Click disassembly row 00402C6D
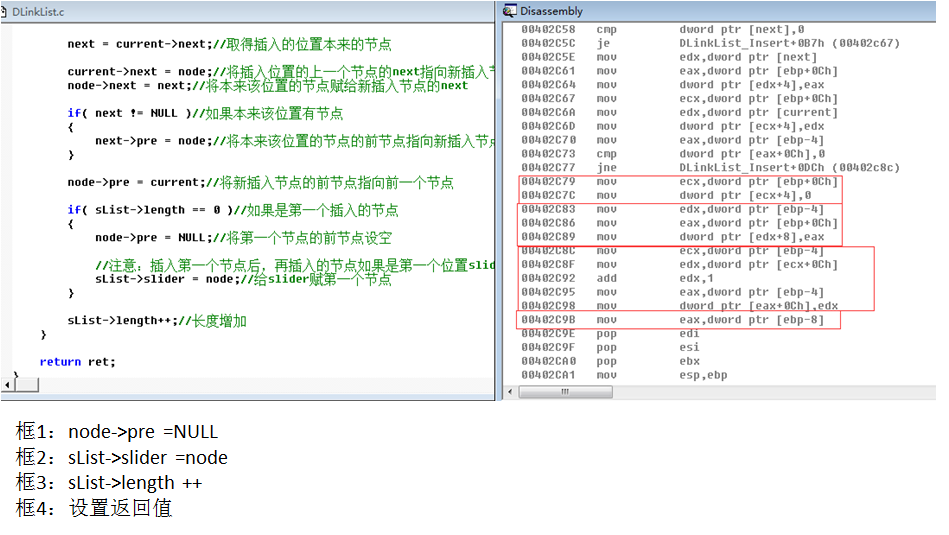This screenshot has height=535, width=949. (672, 126)
